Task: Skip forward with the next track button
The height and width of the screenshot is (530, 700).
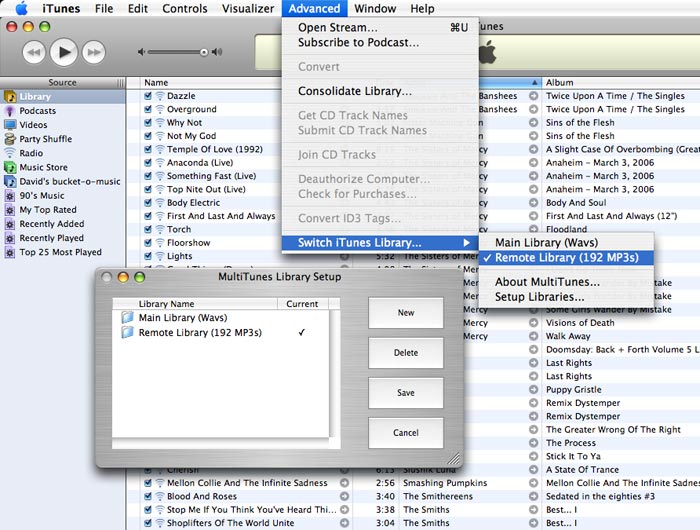Action: (x=94, y=52)
